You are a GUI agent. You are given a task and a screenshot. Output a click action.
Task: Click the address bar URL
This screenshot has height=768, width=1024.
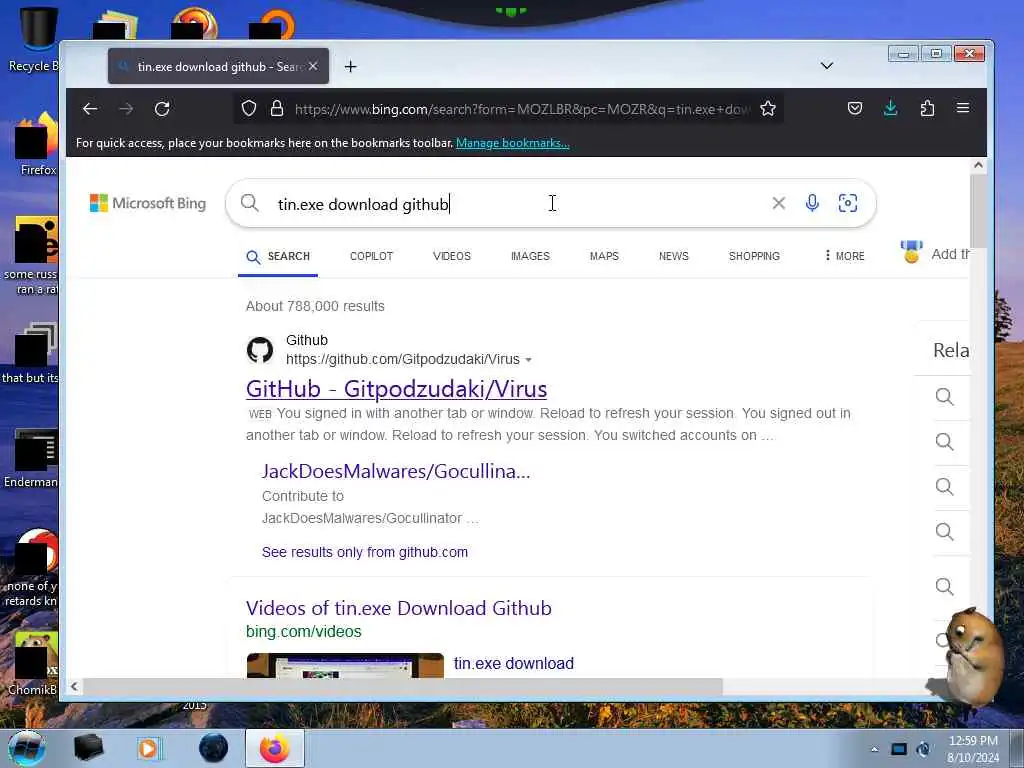click(522, 109)
